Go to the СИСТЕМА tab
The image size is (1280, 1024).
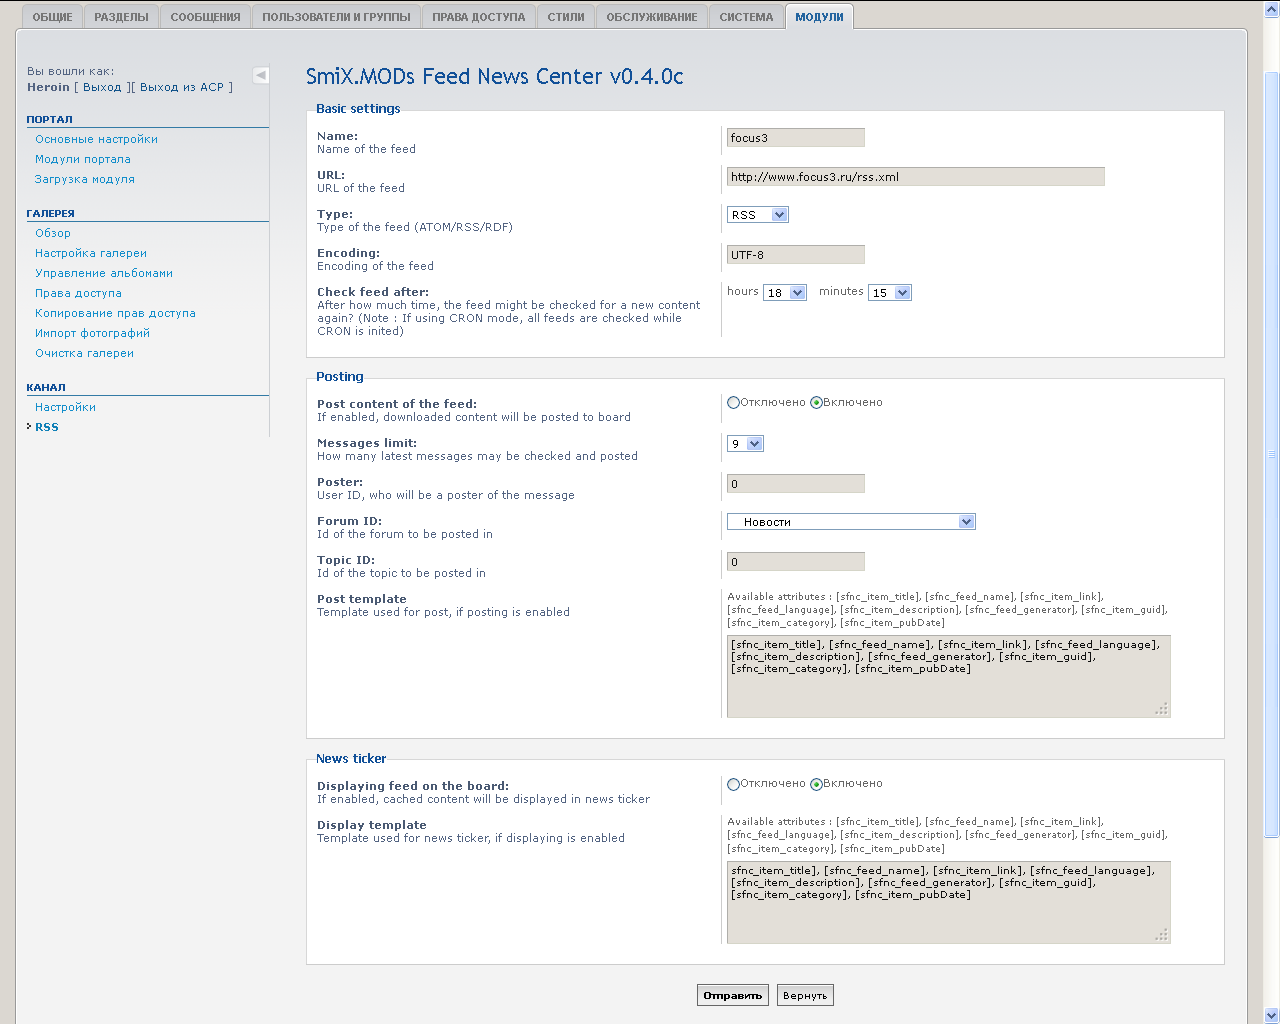[x=746, y=17]
